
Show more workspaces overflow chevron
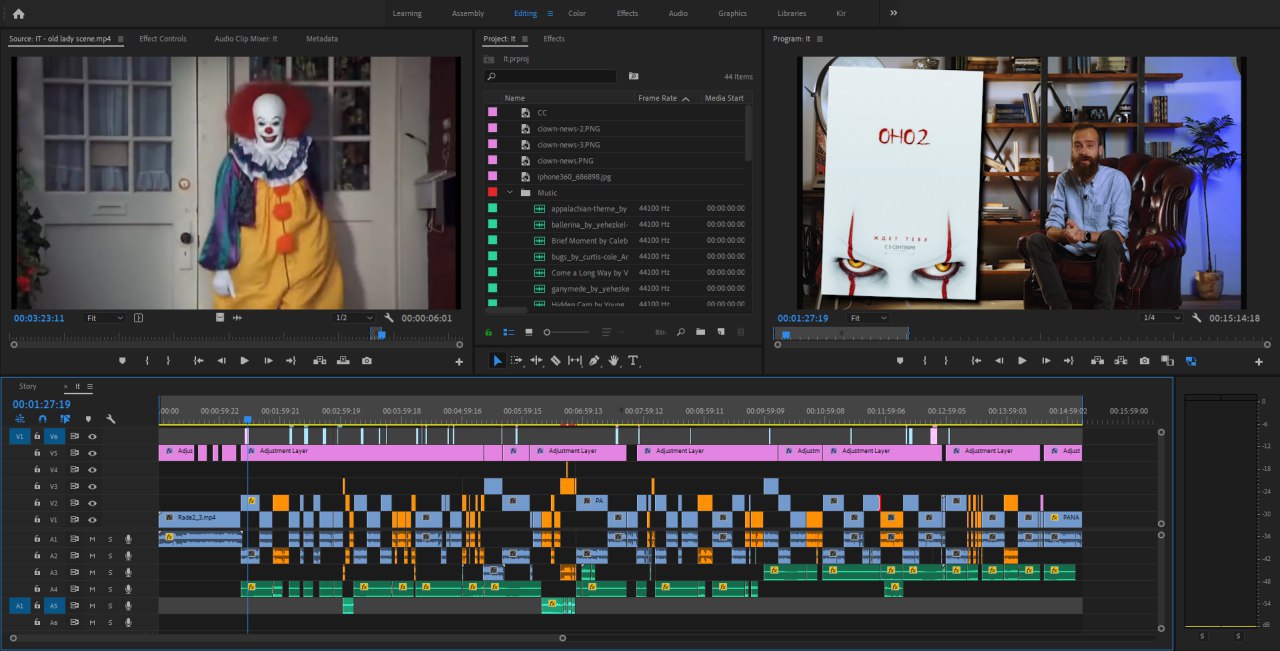(x=893, y=13)
